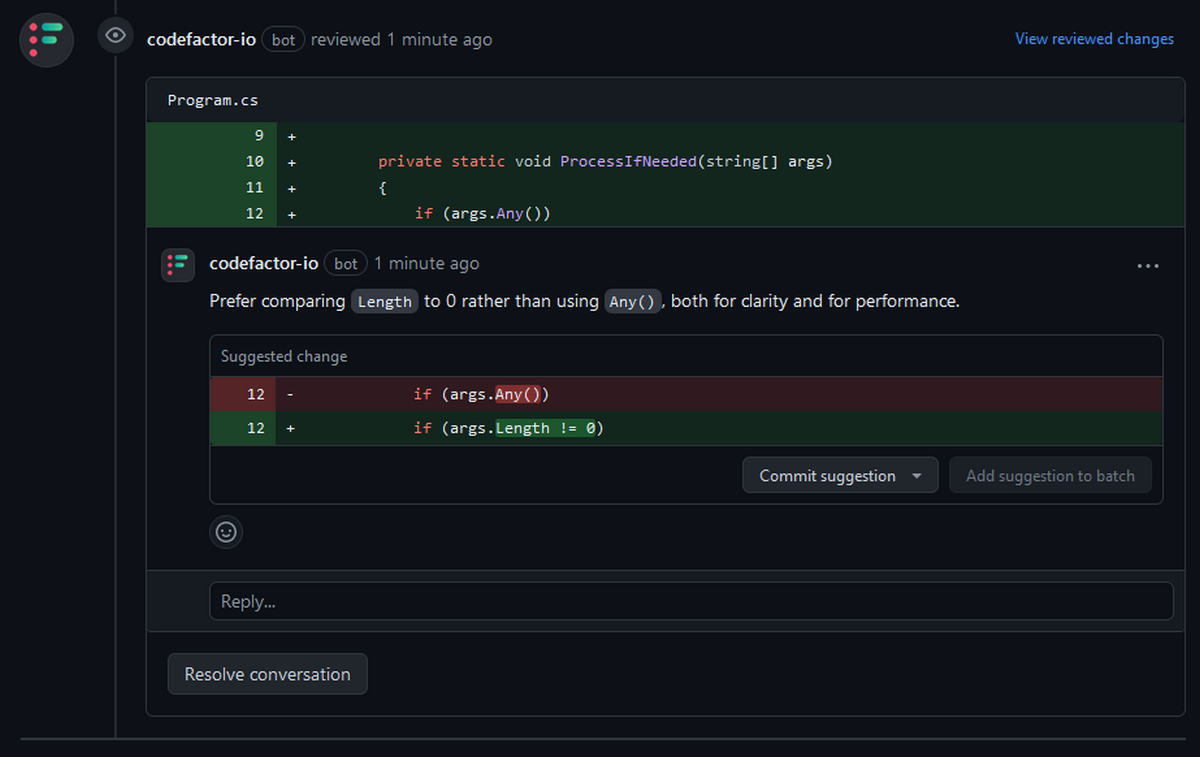Click the bot badge in review header

tap(283, 40)
